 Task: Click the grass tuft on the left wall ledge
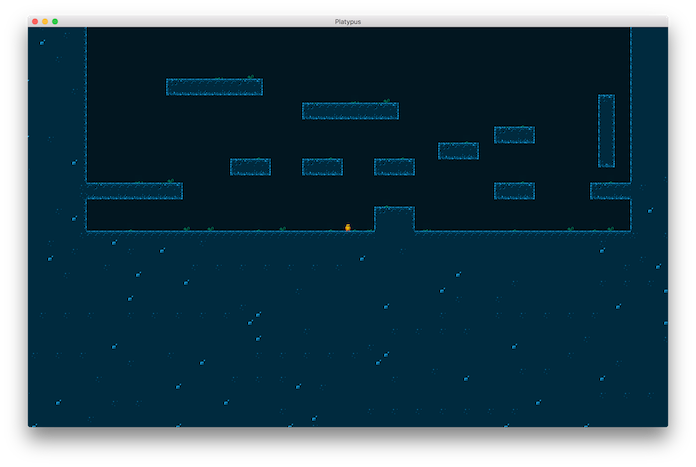[x=171, y=181]
